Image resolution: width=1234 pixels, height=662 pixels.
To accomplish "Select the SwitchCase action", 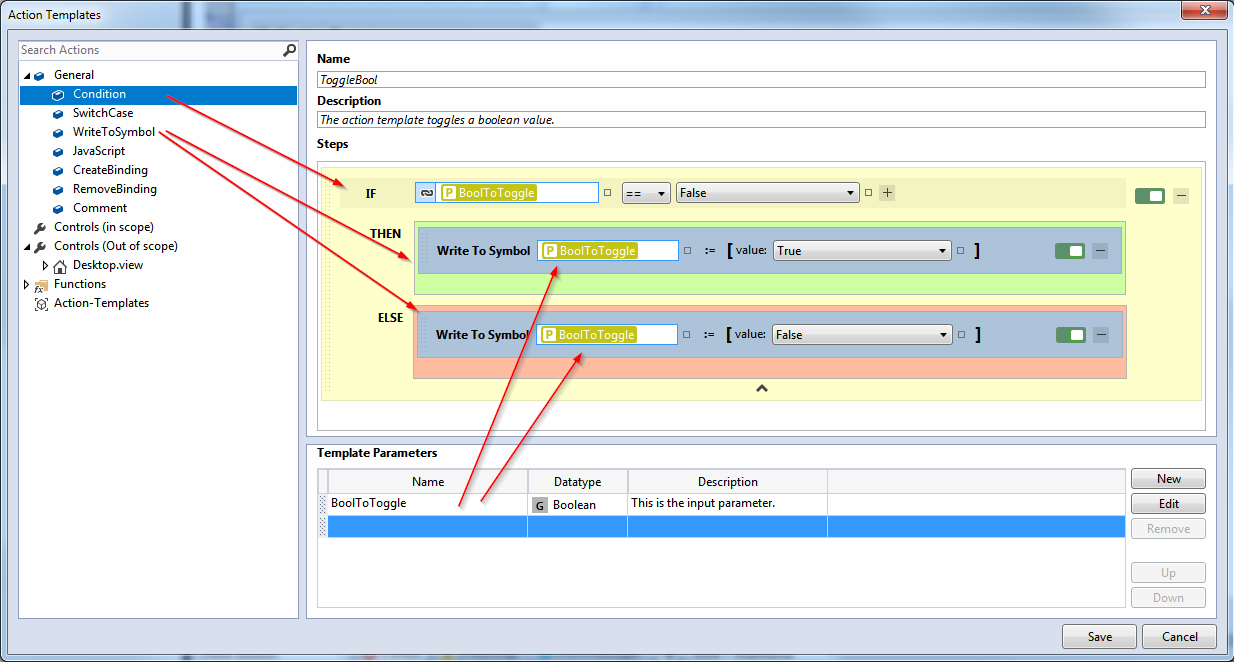I will coord(103,113).
